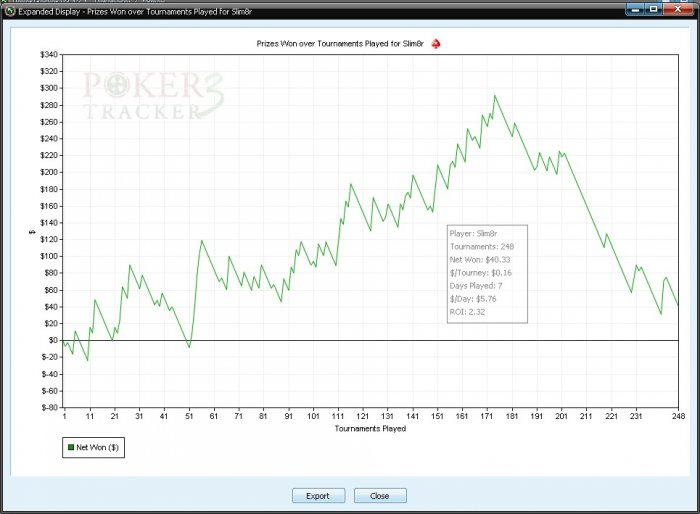
Task: Click 'Net Won: $40.33' in tooltip
Action: (480, 259)
